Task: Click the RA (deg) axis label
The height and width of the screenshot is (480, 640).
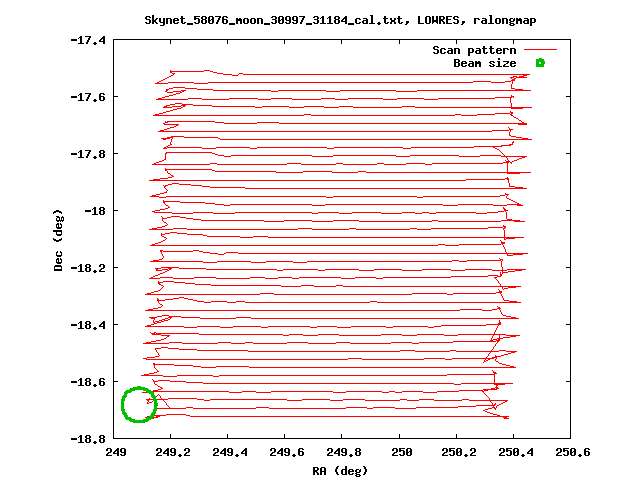Action: point(340,471)
